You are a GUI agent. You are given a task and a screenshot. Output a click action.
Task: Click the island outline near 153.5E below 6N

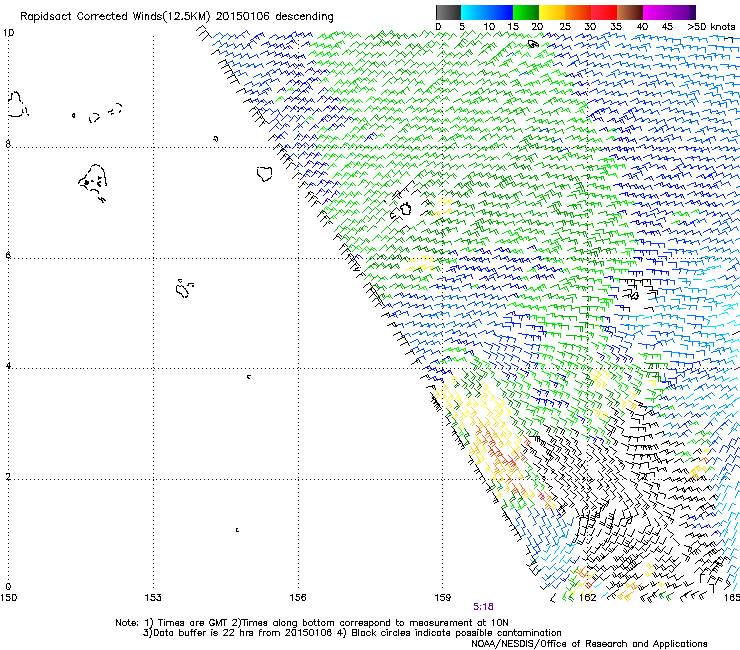click(x=184, y=288)
